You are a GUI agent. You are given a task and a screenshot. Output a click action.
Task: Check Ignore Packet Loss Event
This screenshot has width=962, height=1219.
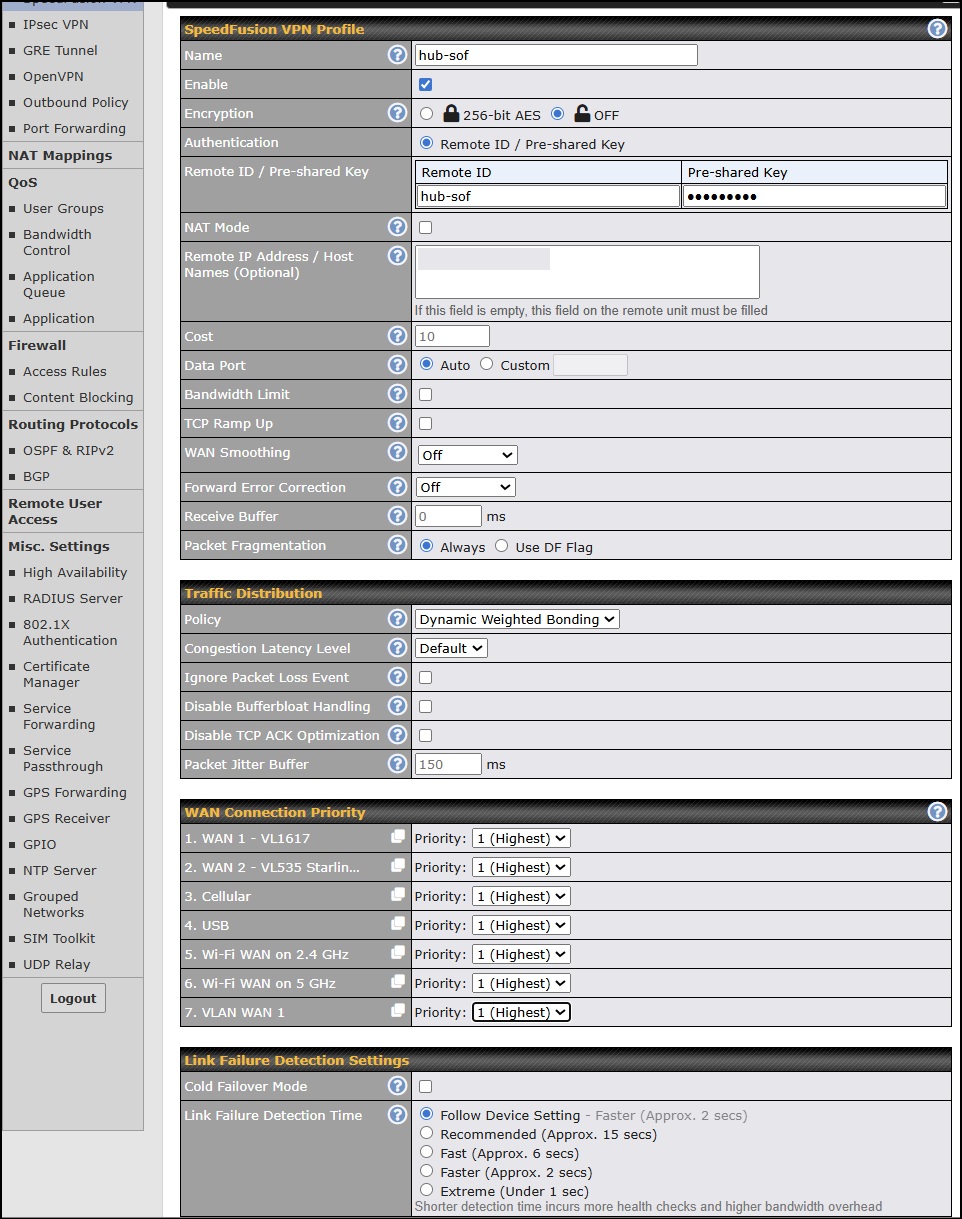425,678
